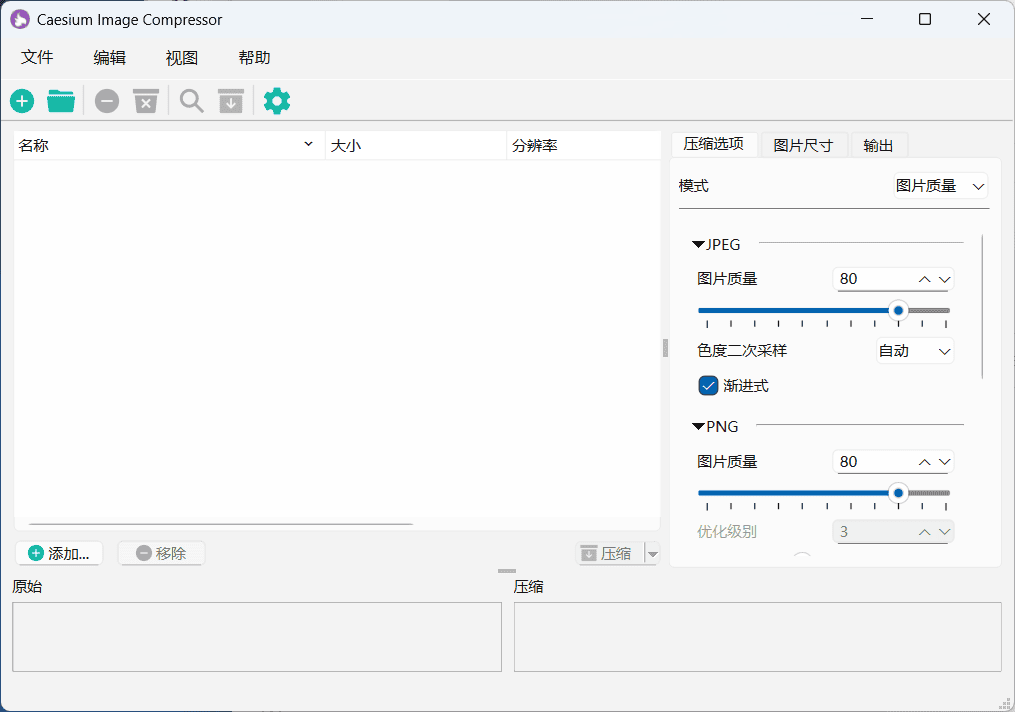Viewport: 1015px width, 712px height.
Task: Open the 编辑 menu
Action: (x=109, y=58)
